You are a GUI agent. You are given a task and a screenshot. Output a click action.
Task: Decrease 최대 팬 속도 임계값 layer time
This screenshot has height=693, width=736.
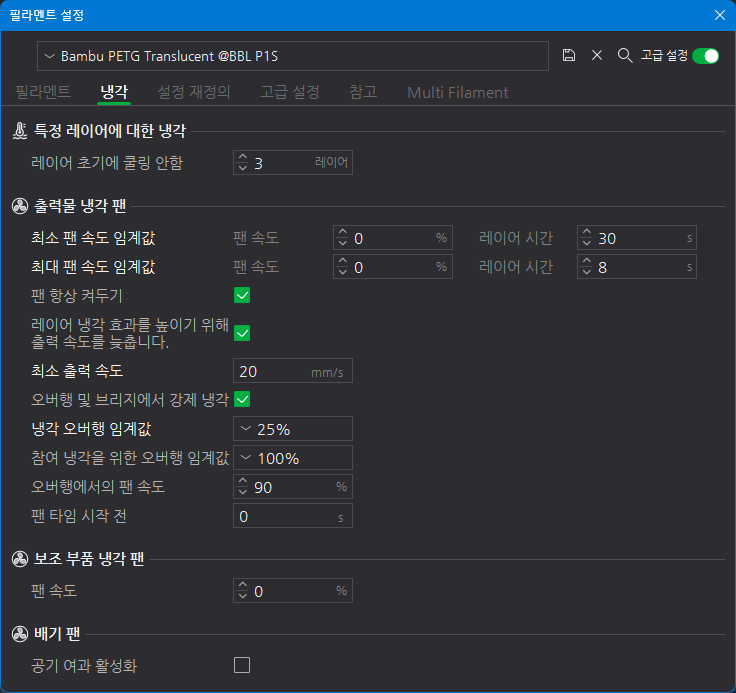click(x=586, y=272)
